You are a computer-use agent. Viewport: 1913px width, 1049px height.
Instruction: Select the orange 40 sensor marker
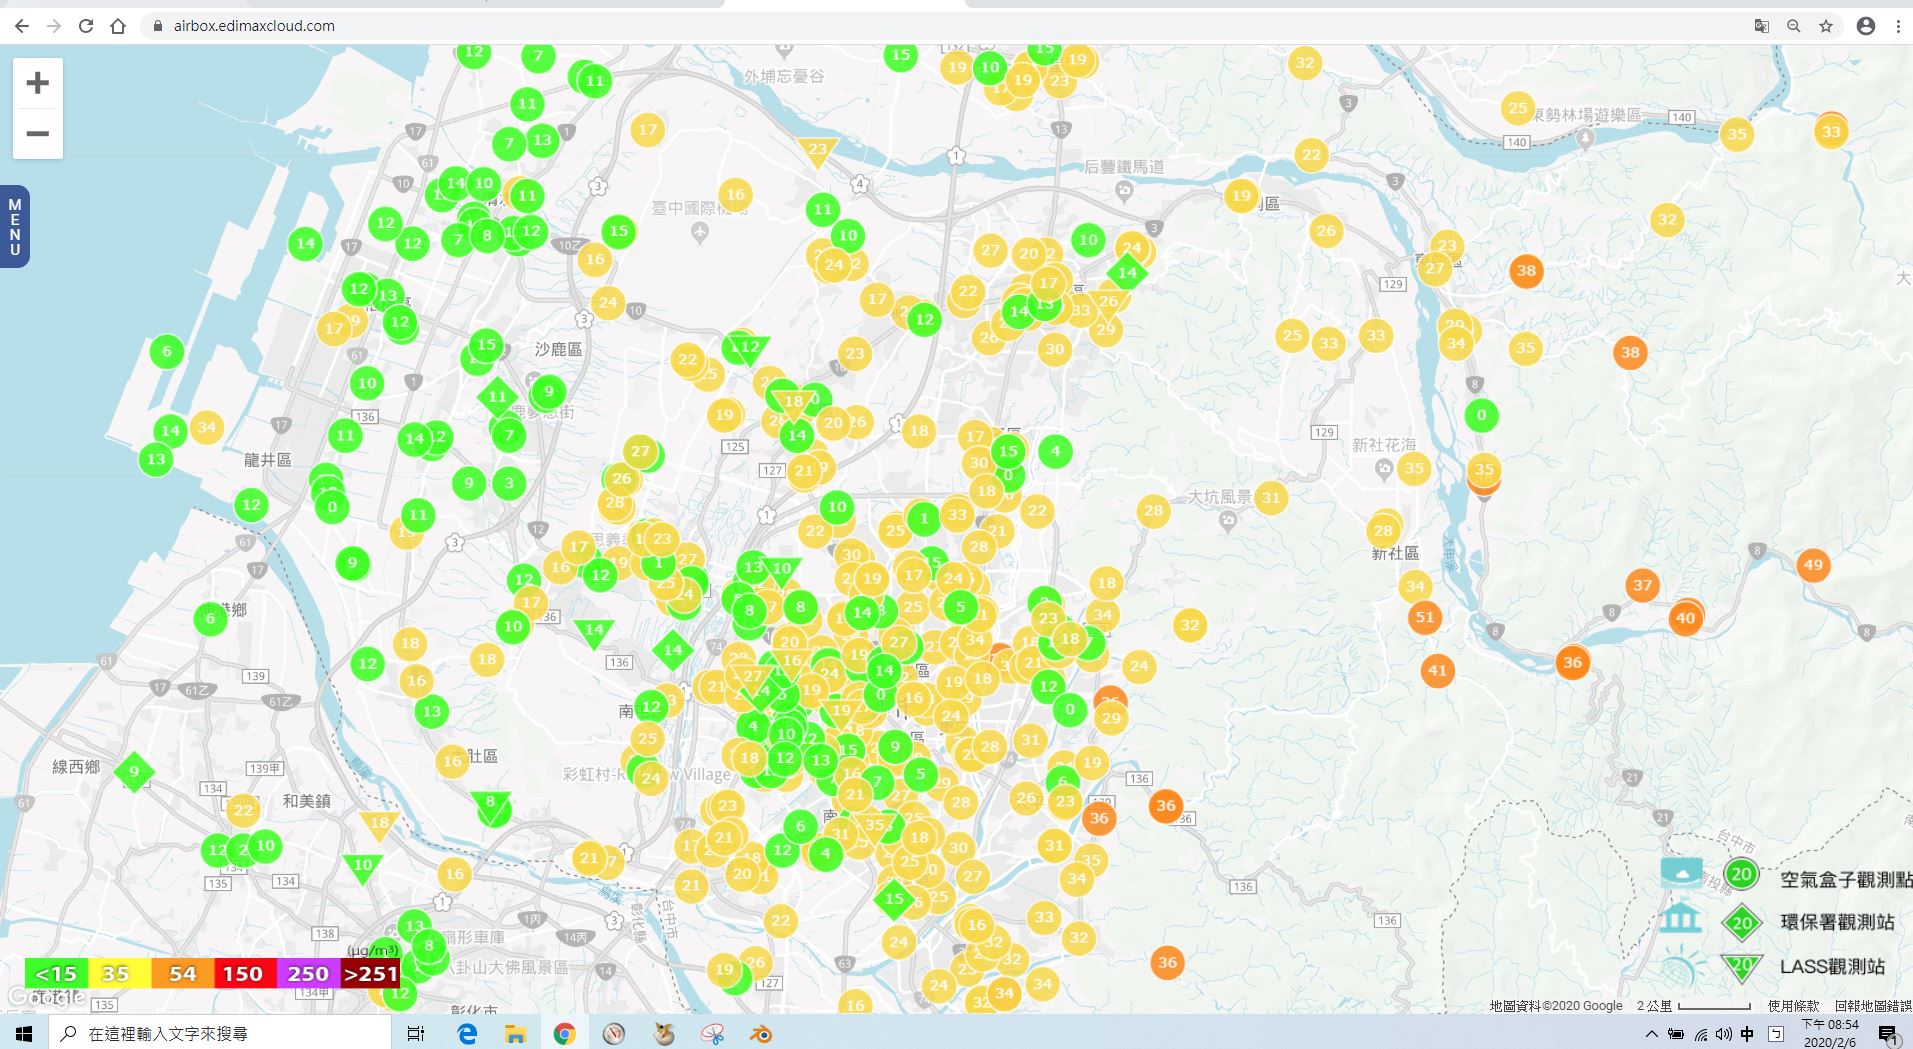pyautogui.click(x=1685, y=618)
